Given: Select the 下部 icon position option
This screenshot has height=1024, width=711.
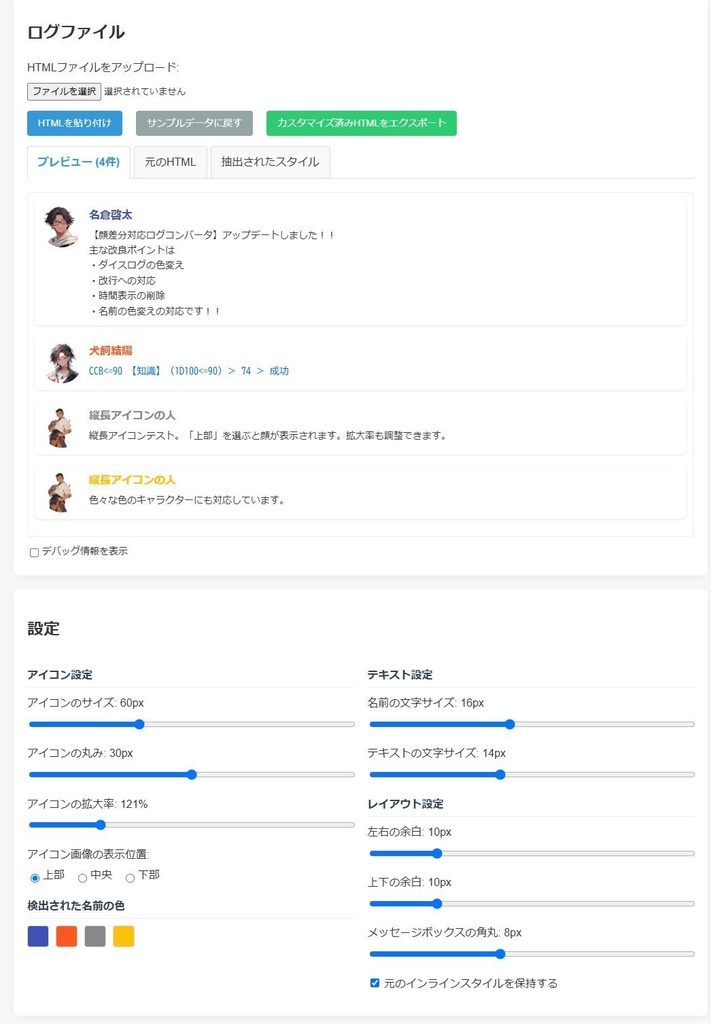Looking at the screenshot, I should [128, 878].
